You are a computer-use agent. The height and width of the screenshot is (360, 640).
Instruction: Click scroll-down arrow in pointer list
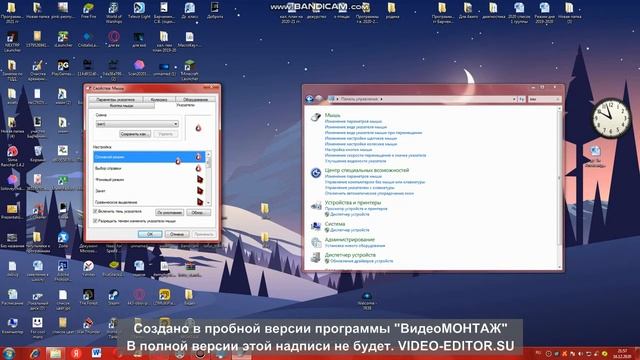click(x=209, y=203)
